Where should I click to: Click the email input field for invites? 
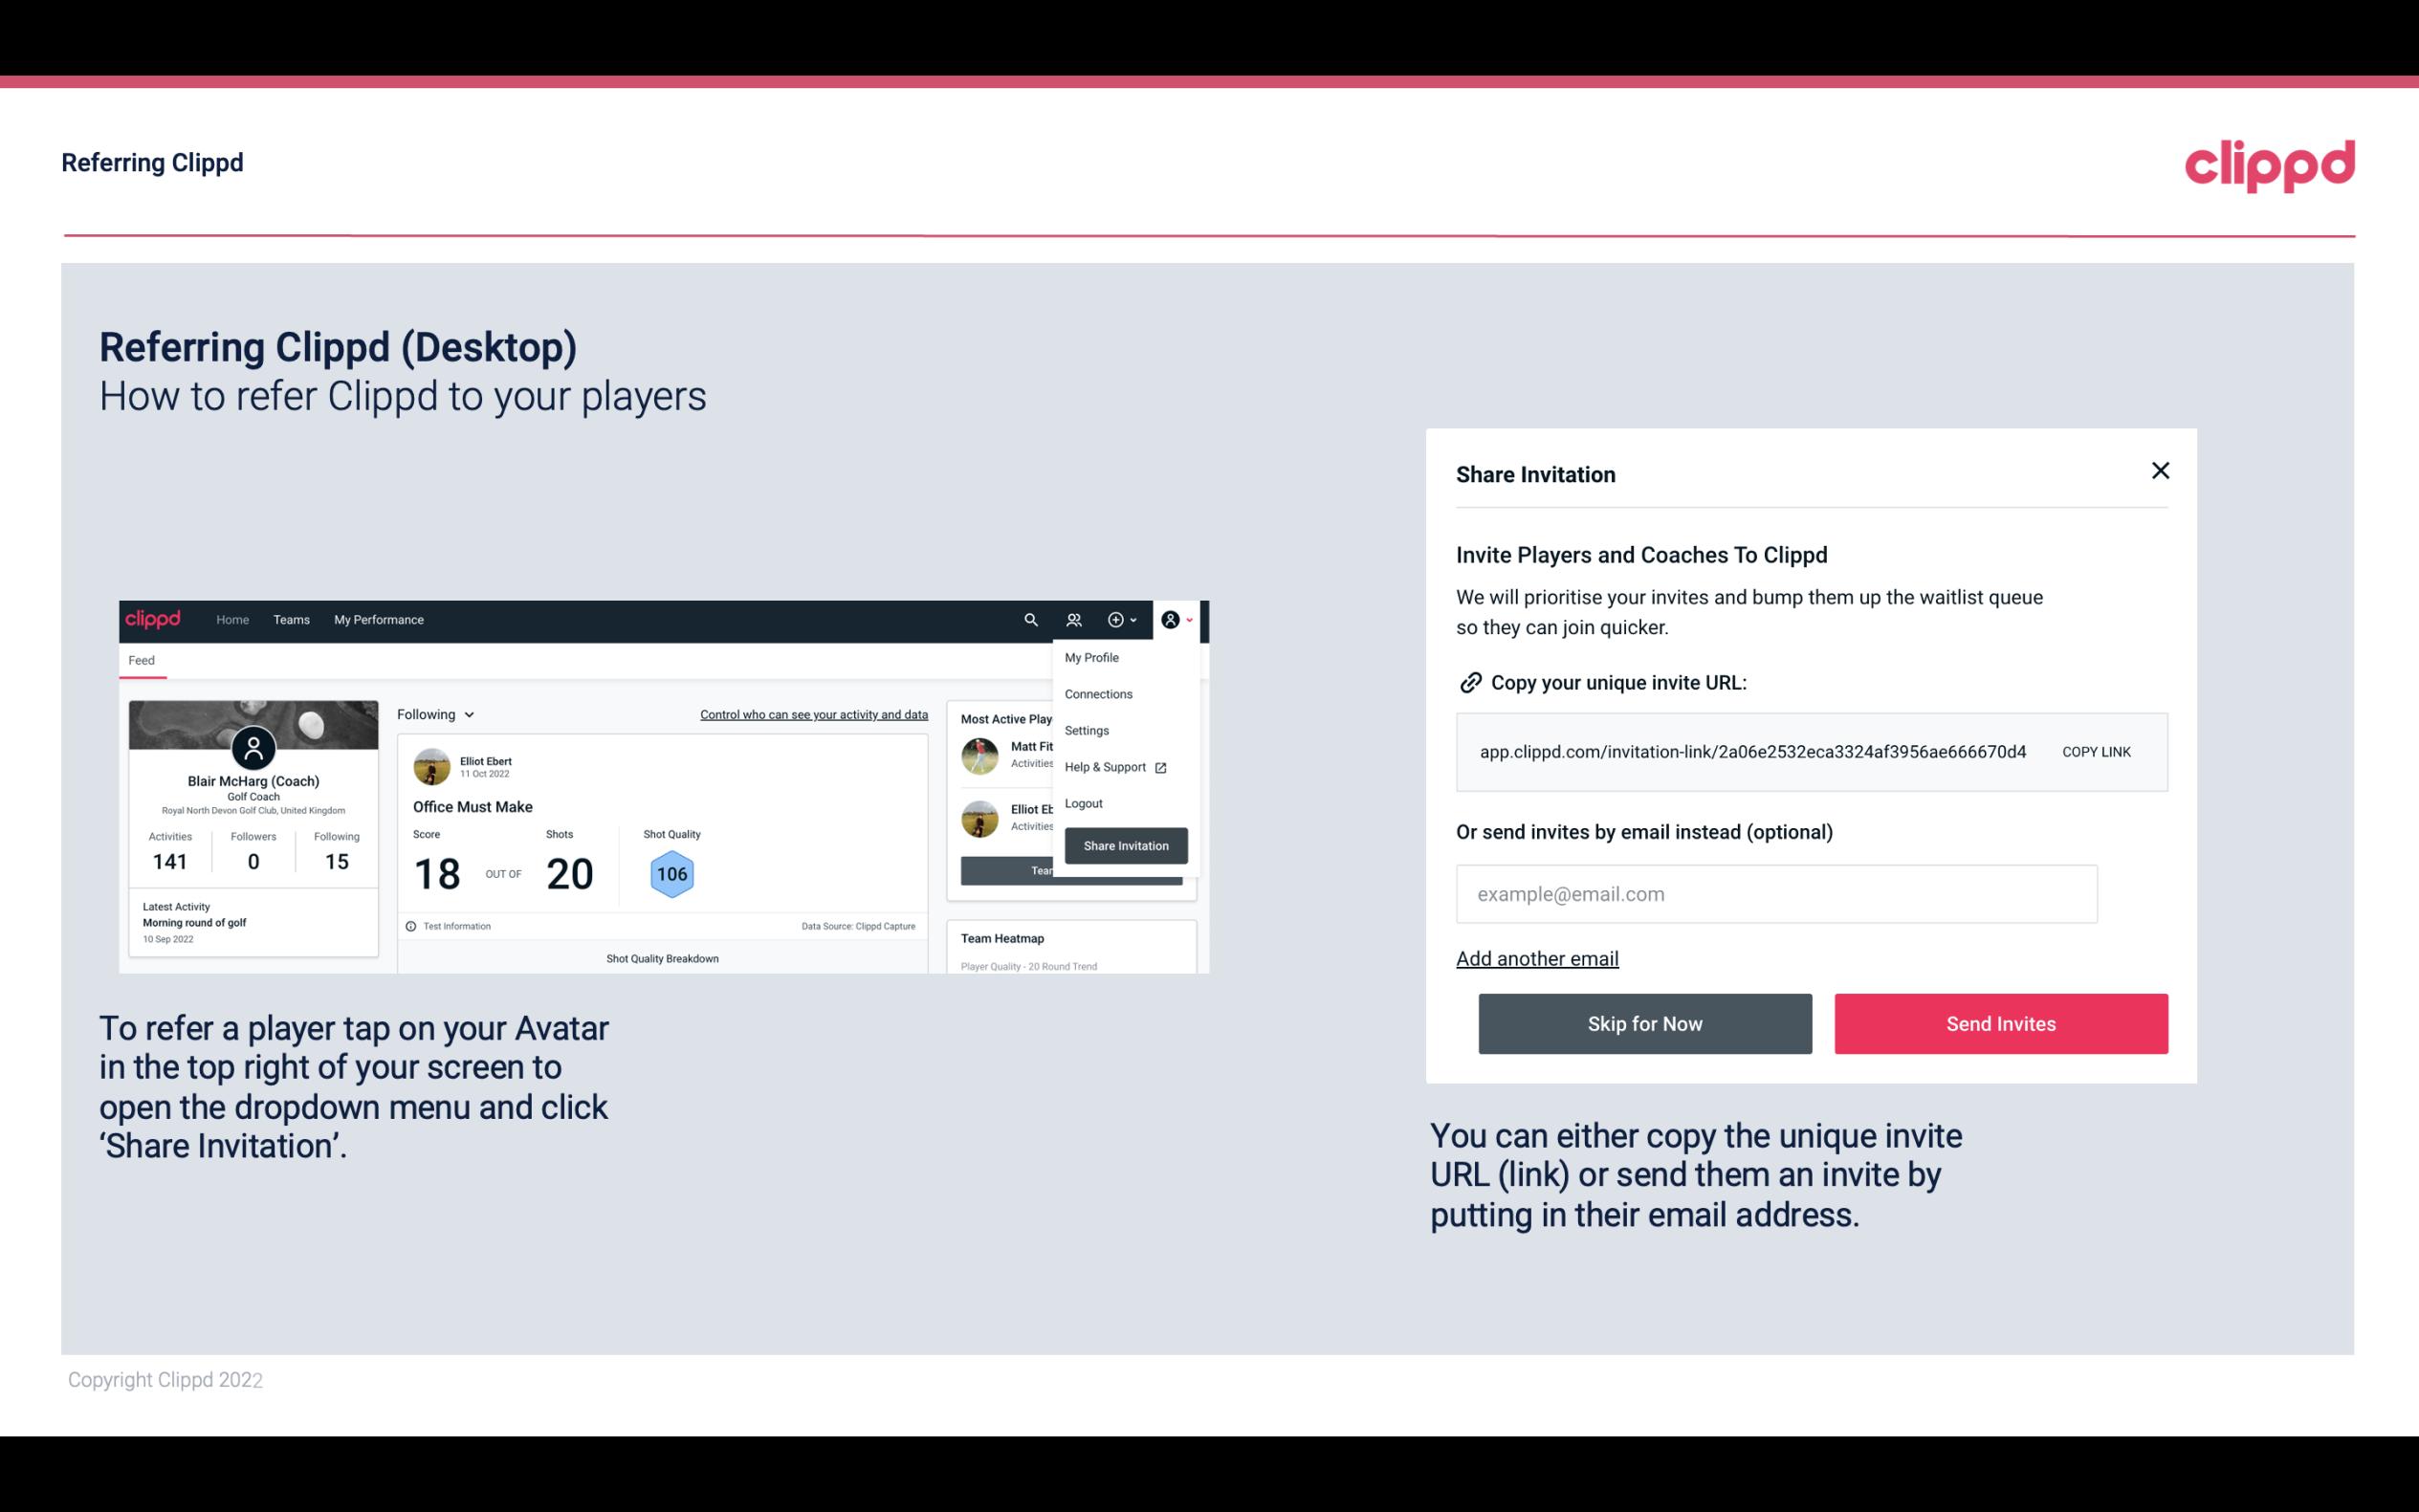(1776, 893)
